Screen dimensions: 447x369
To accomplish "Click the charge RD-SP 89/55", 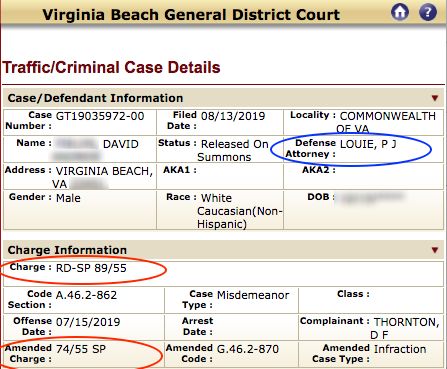I will [91, 268].
